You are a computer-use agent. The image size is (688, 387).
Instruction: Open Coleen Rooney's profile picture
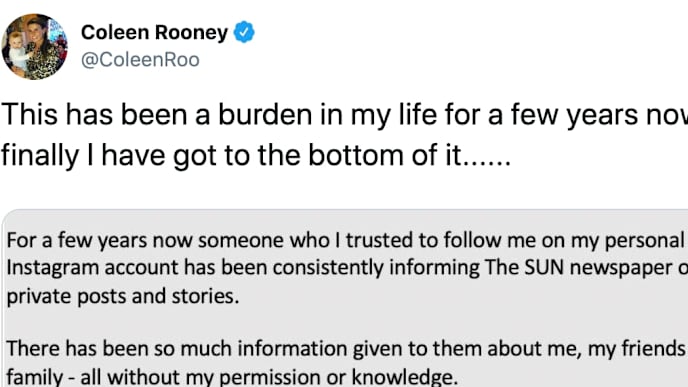coord(34,47)
